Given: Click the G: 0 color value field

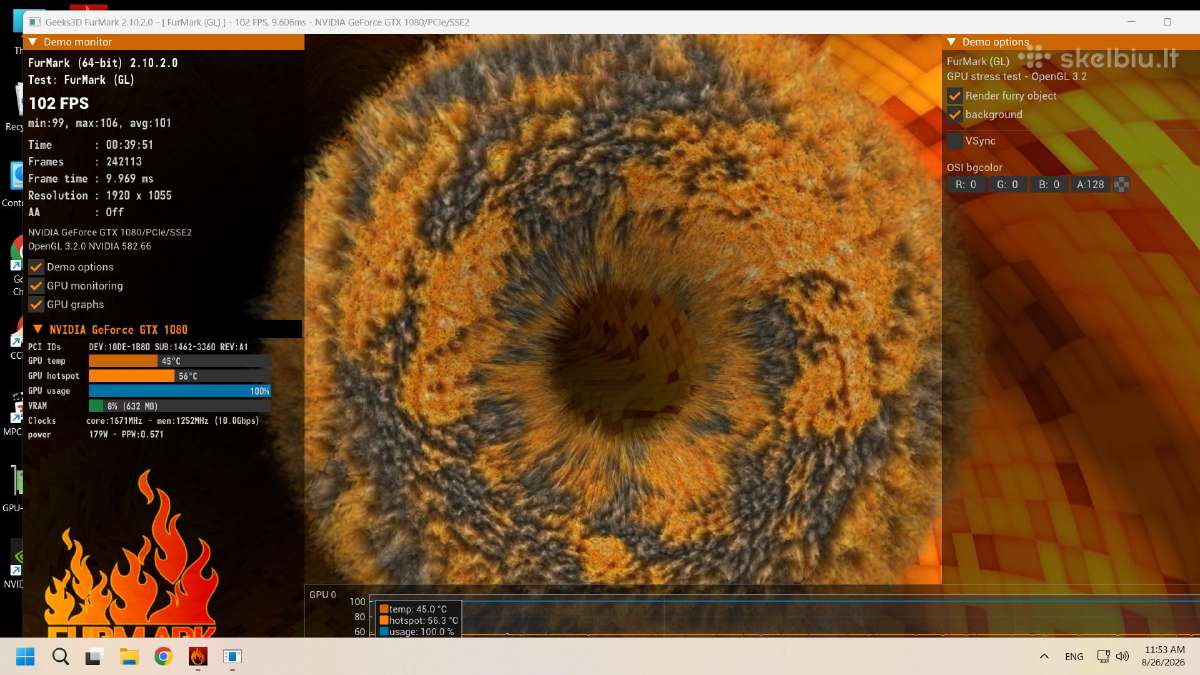Looking at the screenshot, I should coord(1008,184).
